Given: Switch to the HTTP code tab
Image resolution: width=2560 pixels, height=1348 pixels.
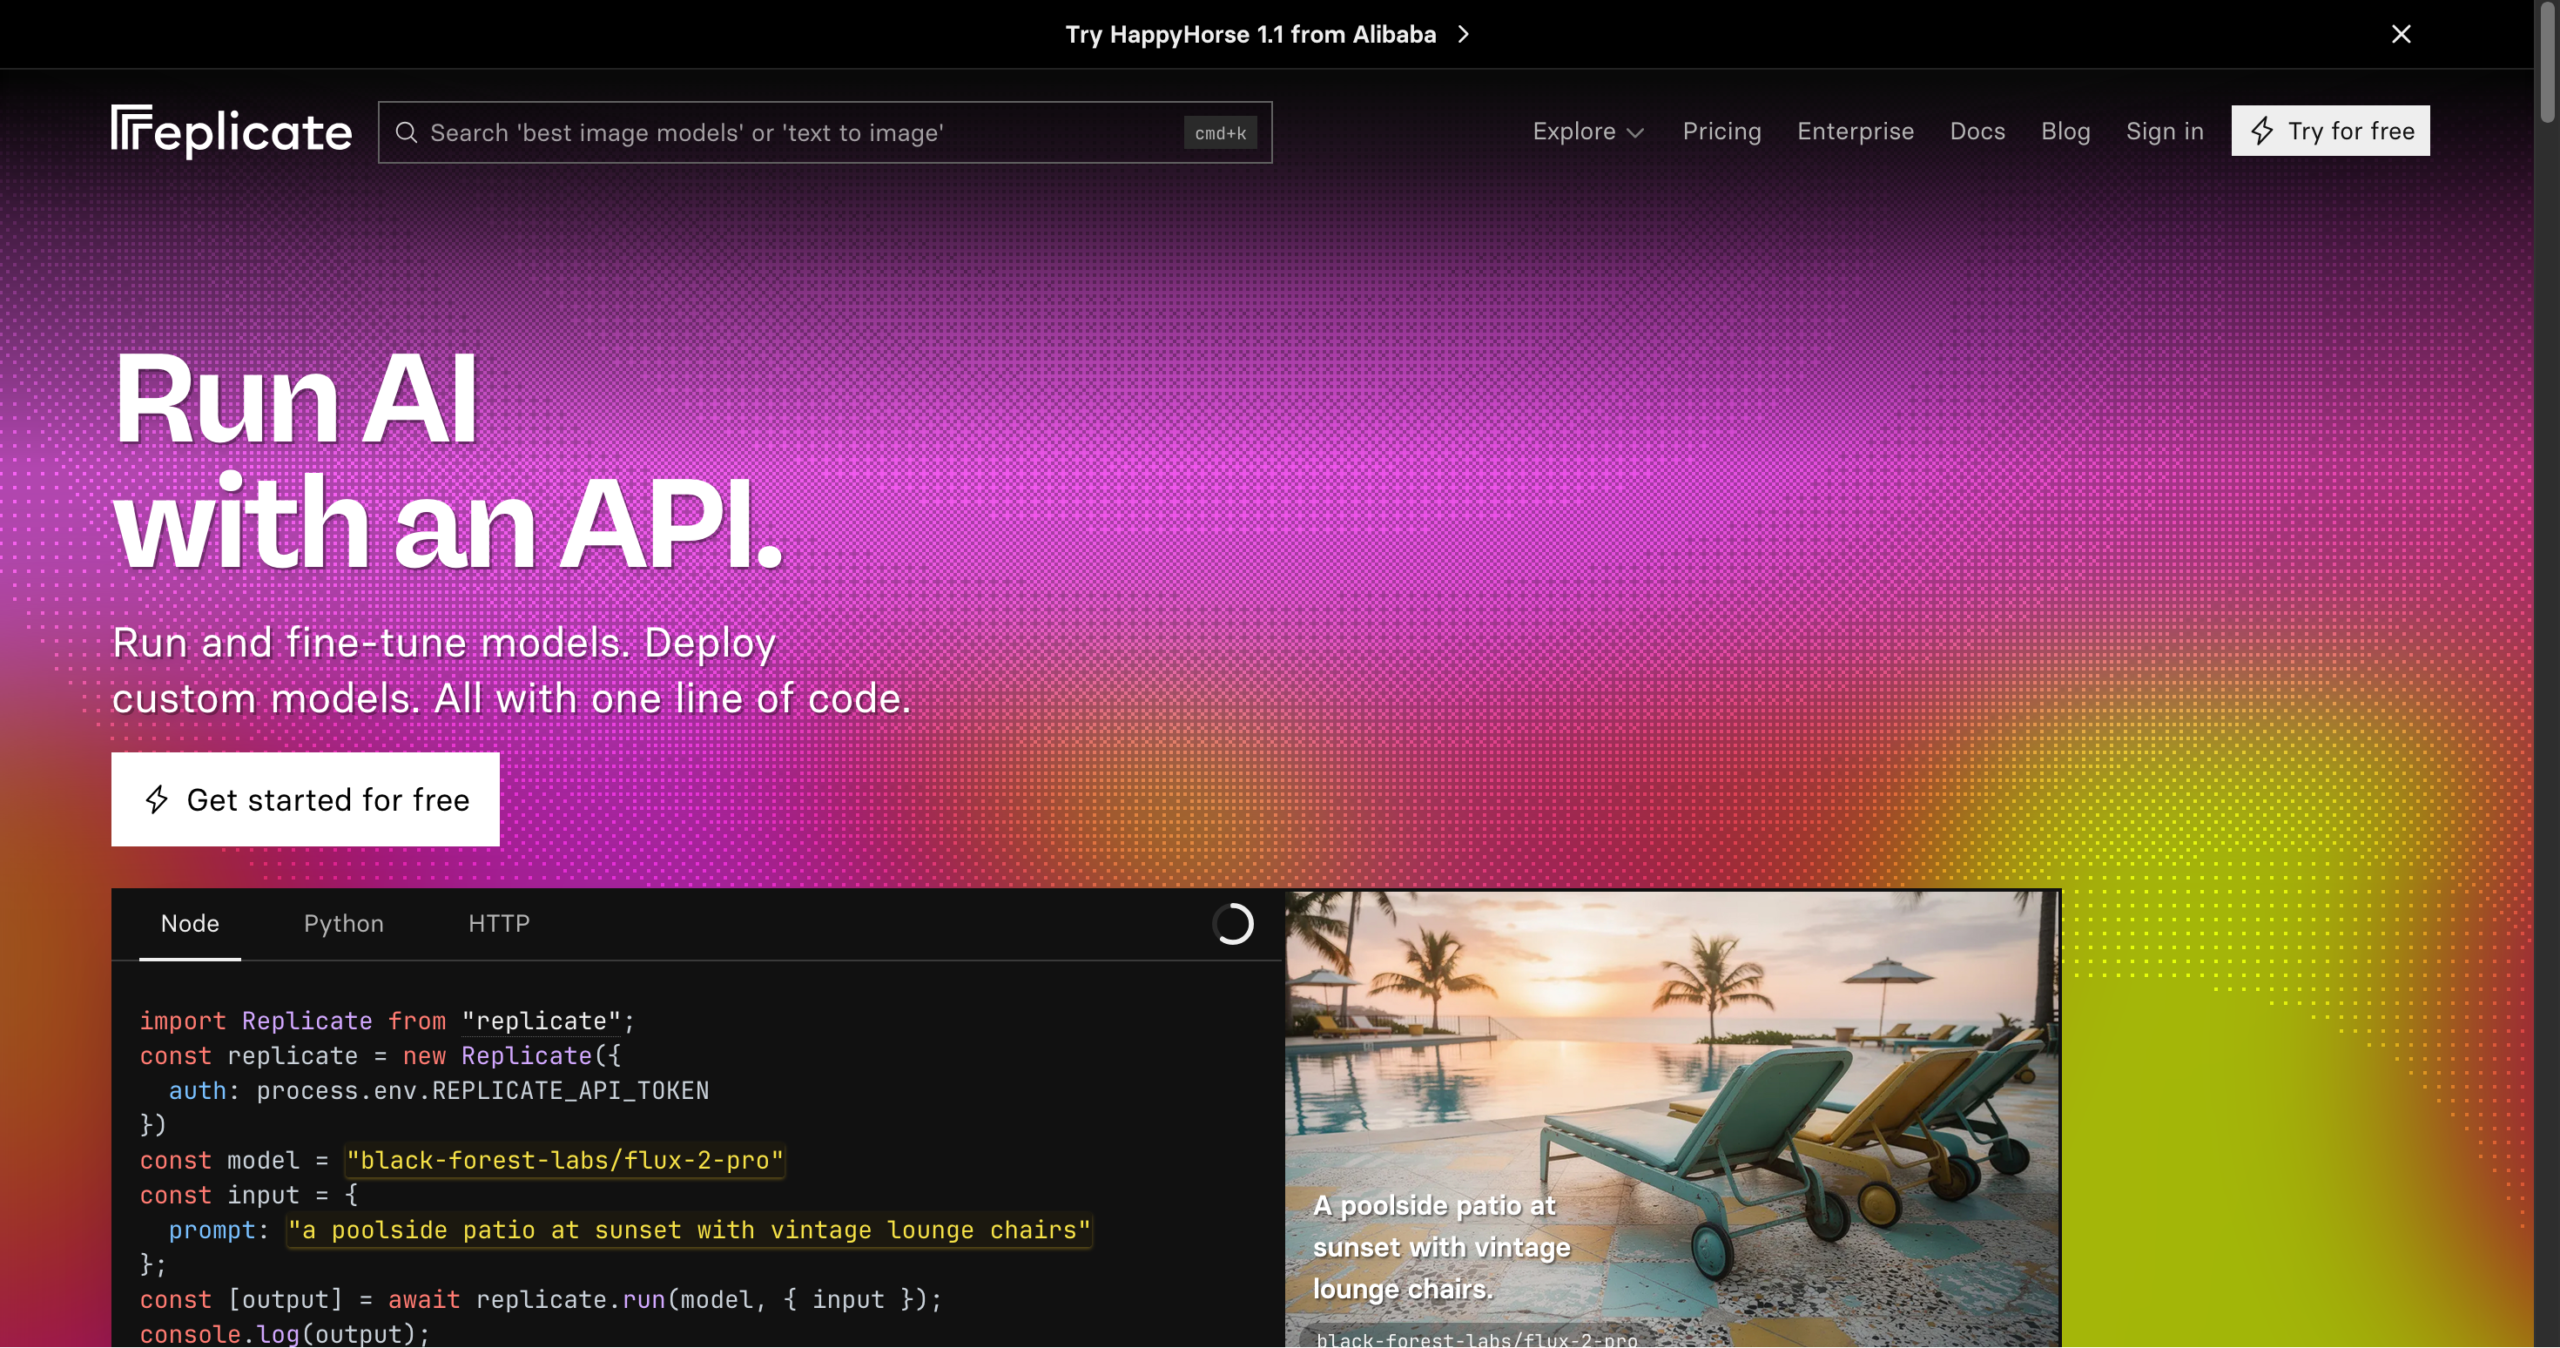Looking at the screenshot, I should click(x=499, y=923).
